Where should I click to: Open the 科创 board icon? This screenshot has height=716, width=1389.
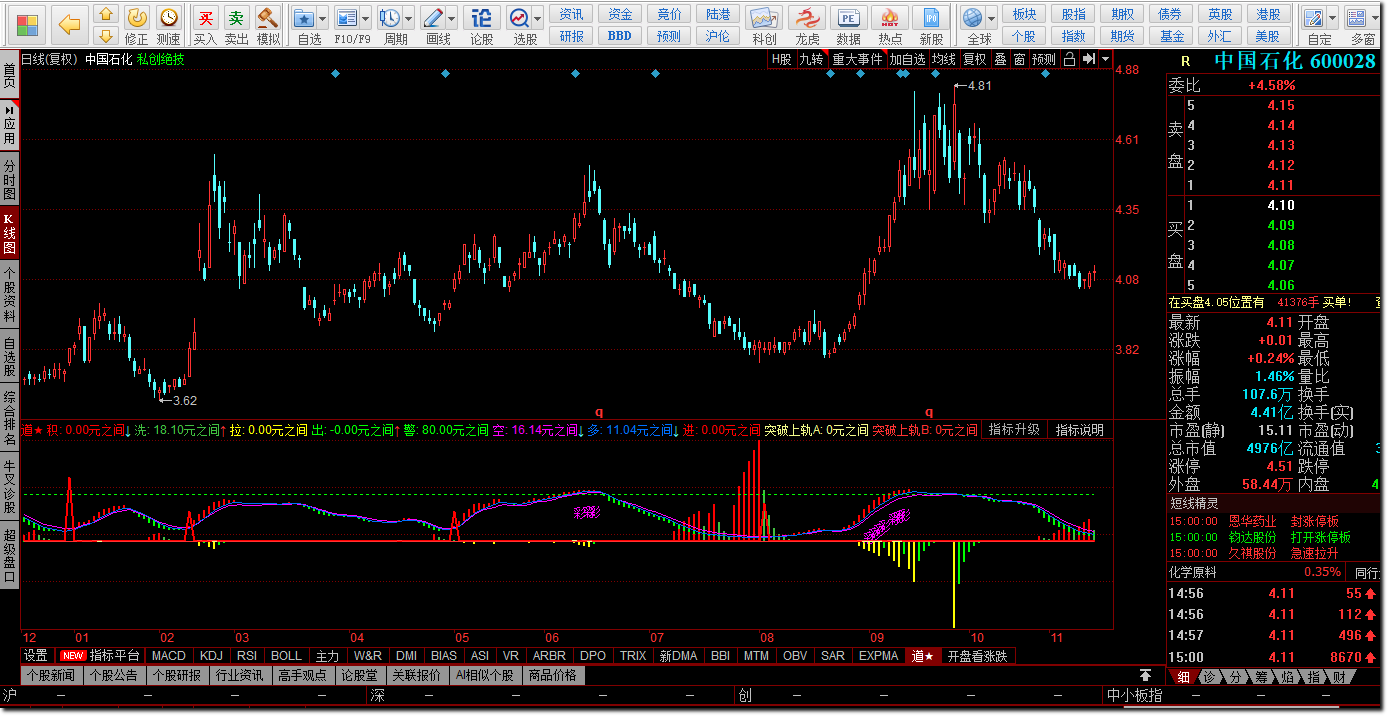tap(764, 17)
